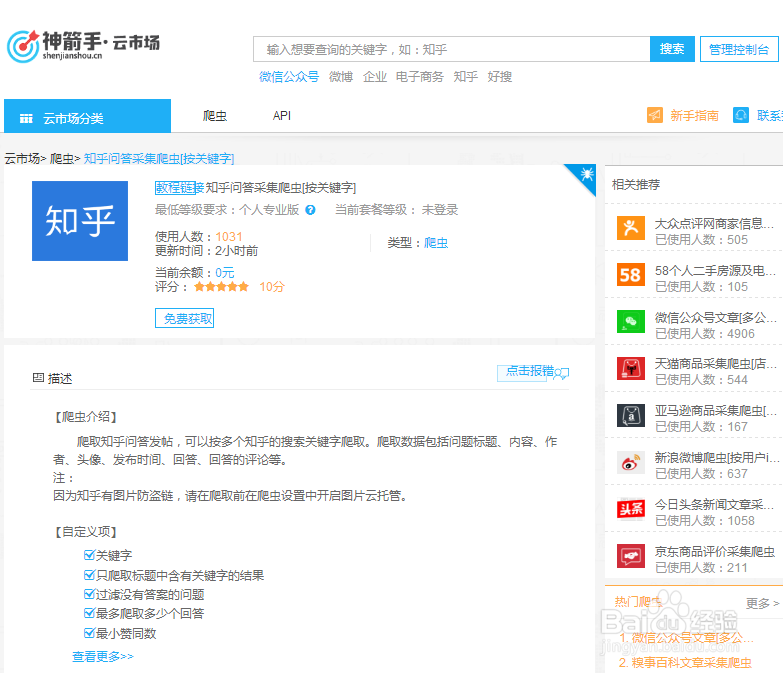The image size is (783, 673).
Task: Toggle the 关键字 checkbox
Action: 89,555
